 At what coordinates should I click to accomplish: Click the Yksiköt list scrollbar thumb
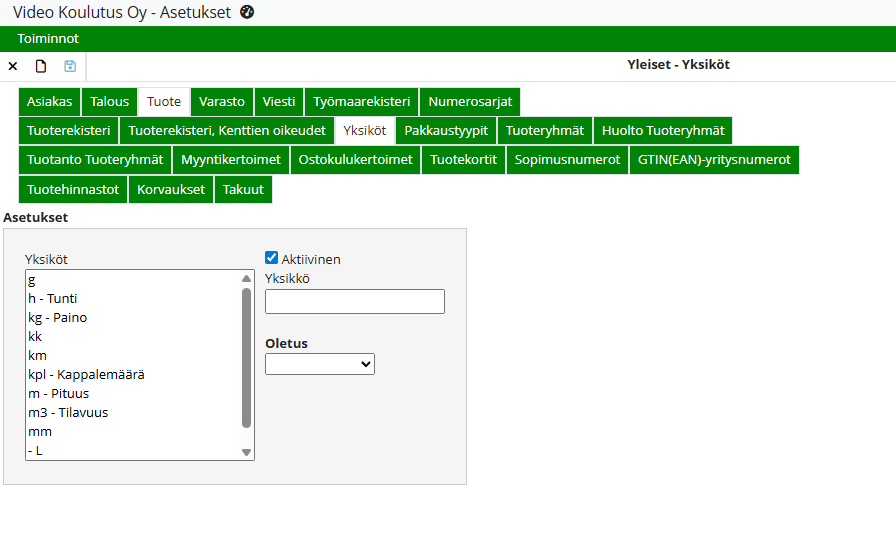[247, 357]
